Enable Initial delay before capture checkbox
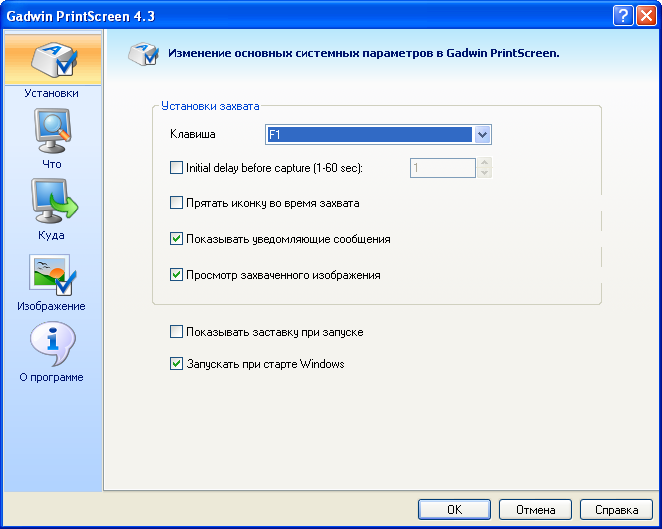 [176, 168]
